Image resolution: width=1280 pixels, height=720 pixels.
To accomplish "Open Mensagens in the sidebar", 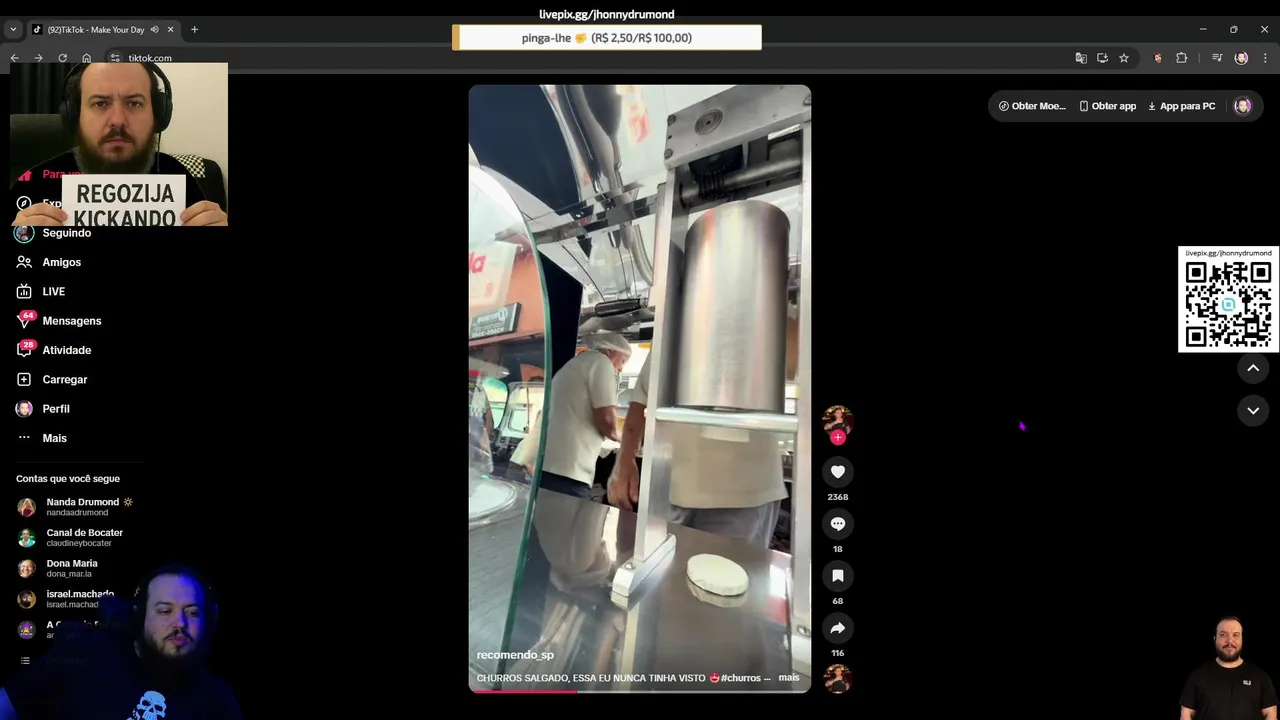I will click(72, 321).
